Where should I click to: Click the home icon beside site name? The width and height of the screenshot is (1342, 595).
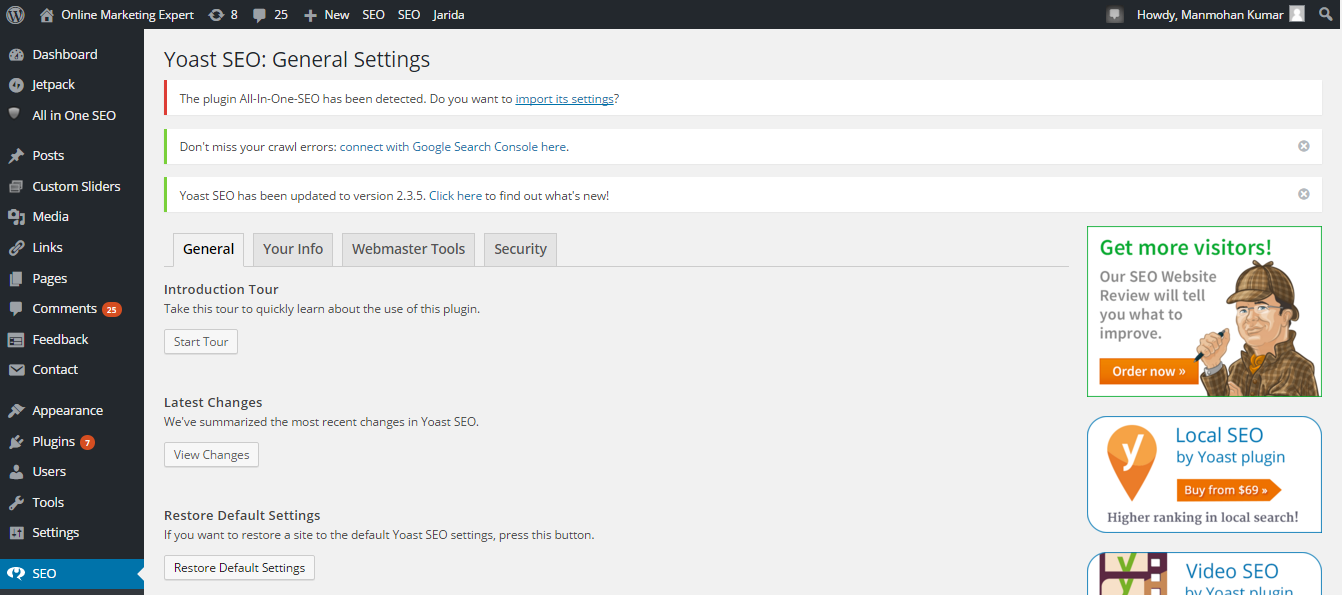click(x=47, y=15)
